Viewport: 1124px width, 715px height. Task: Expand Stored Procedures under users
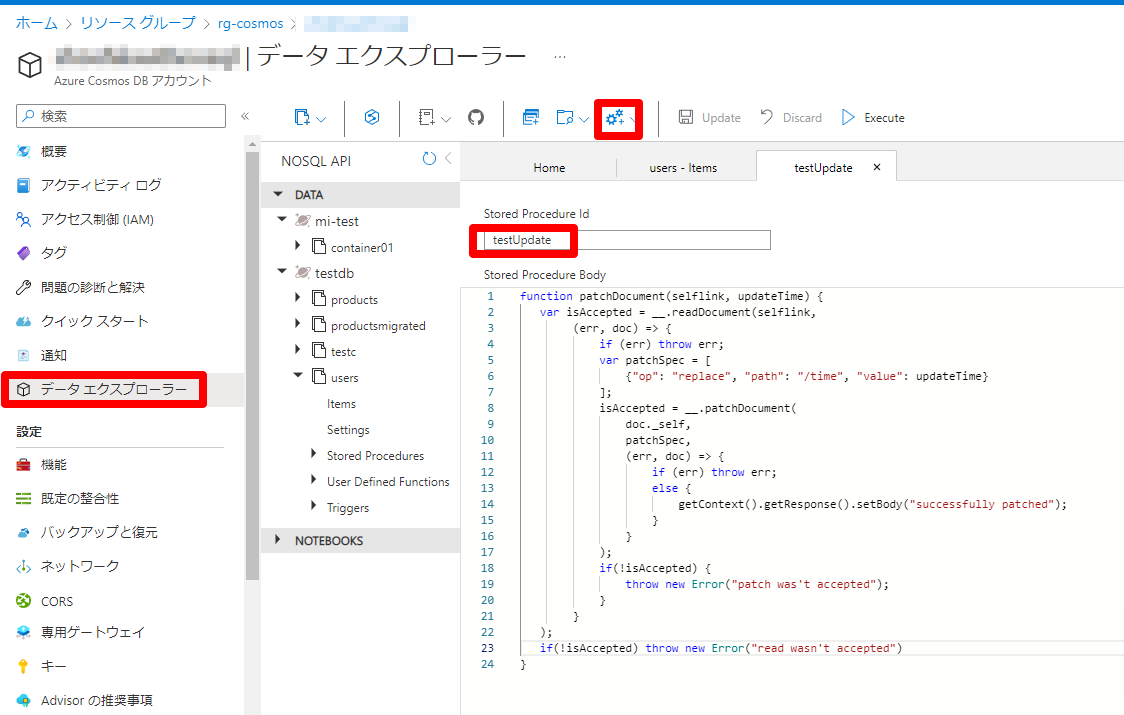click(x=313, y=453)
